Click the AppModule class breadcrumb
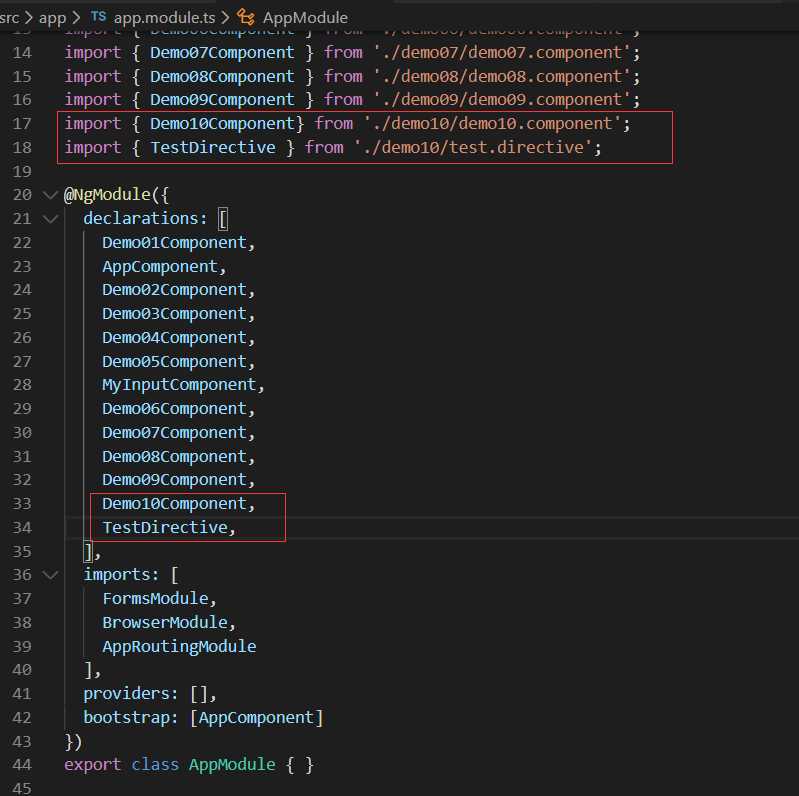Viewport: 799px width, 796px height. tap(305, 18)
